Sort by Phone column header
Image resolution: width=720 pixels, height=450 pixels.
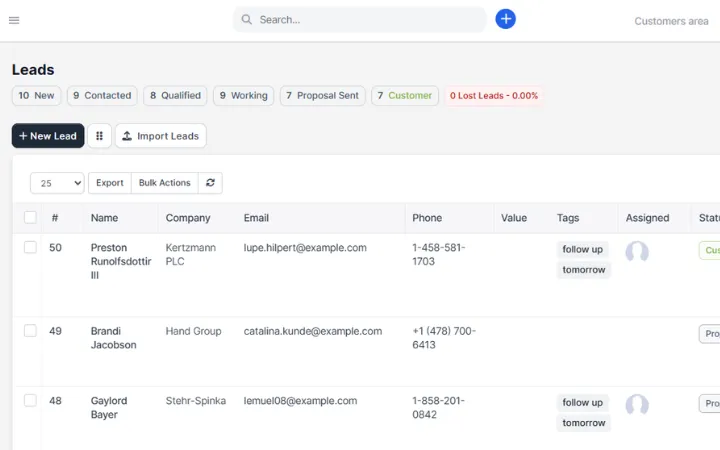pos(427,218)
